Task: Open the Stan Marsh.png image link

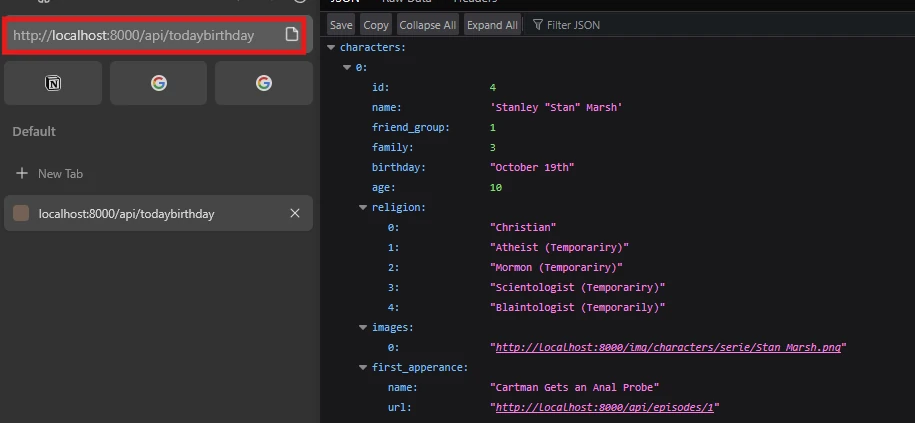Action: tap(668, 348)
